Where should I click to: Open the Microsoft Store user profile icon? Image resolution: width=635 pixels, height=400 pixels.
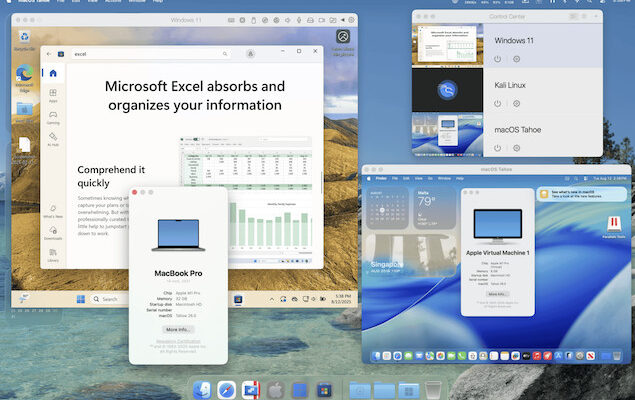pyautogui.click(x=250, y=53)
